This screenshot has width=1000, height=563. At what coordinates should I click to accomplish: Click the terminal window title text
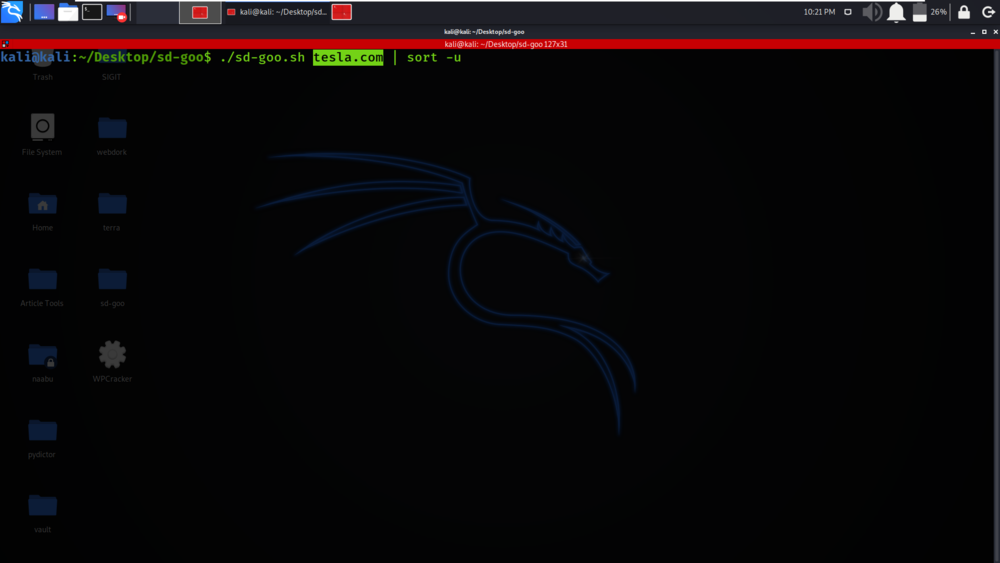[x=484, y=31]
